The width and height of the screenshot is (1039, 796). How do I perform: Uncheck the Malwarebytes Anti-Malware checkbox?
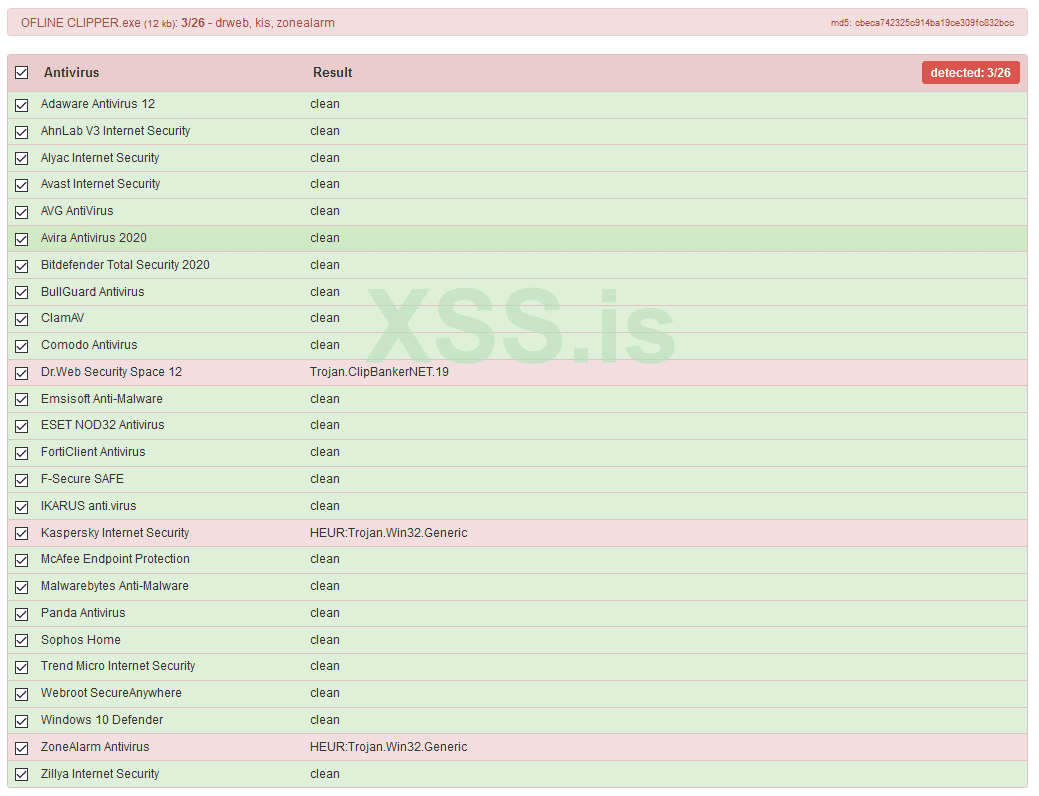pyautogui.click(x=21, y=587)
